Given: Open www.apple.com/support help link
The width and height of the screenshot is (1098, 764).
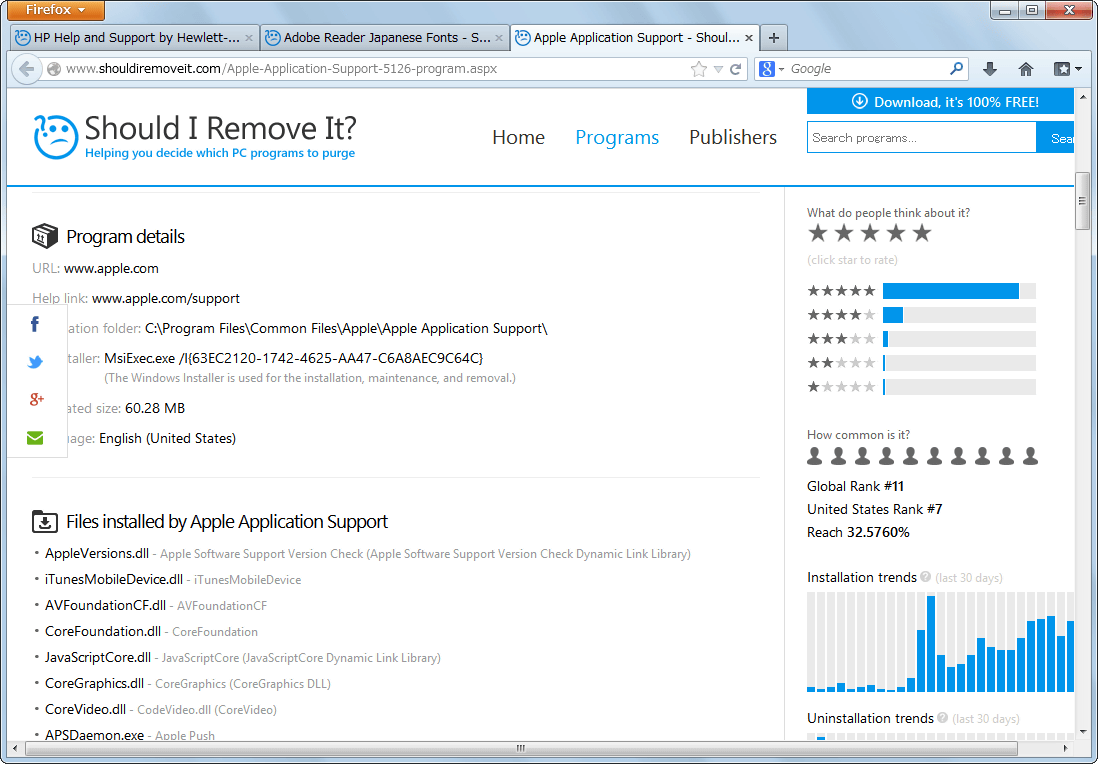Looking at the screenshot, I should click(x=166, y=298).
